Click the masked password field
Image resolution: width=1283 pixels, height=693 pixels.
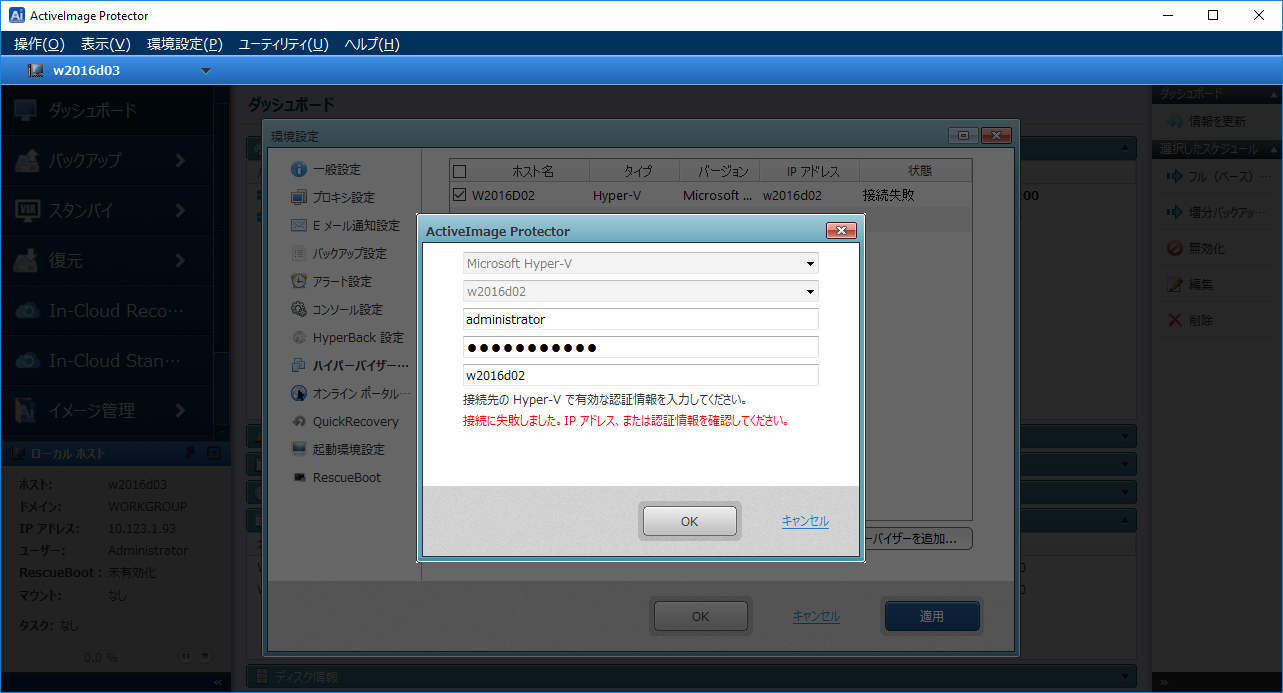click(x=641, y=348)
